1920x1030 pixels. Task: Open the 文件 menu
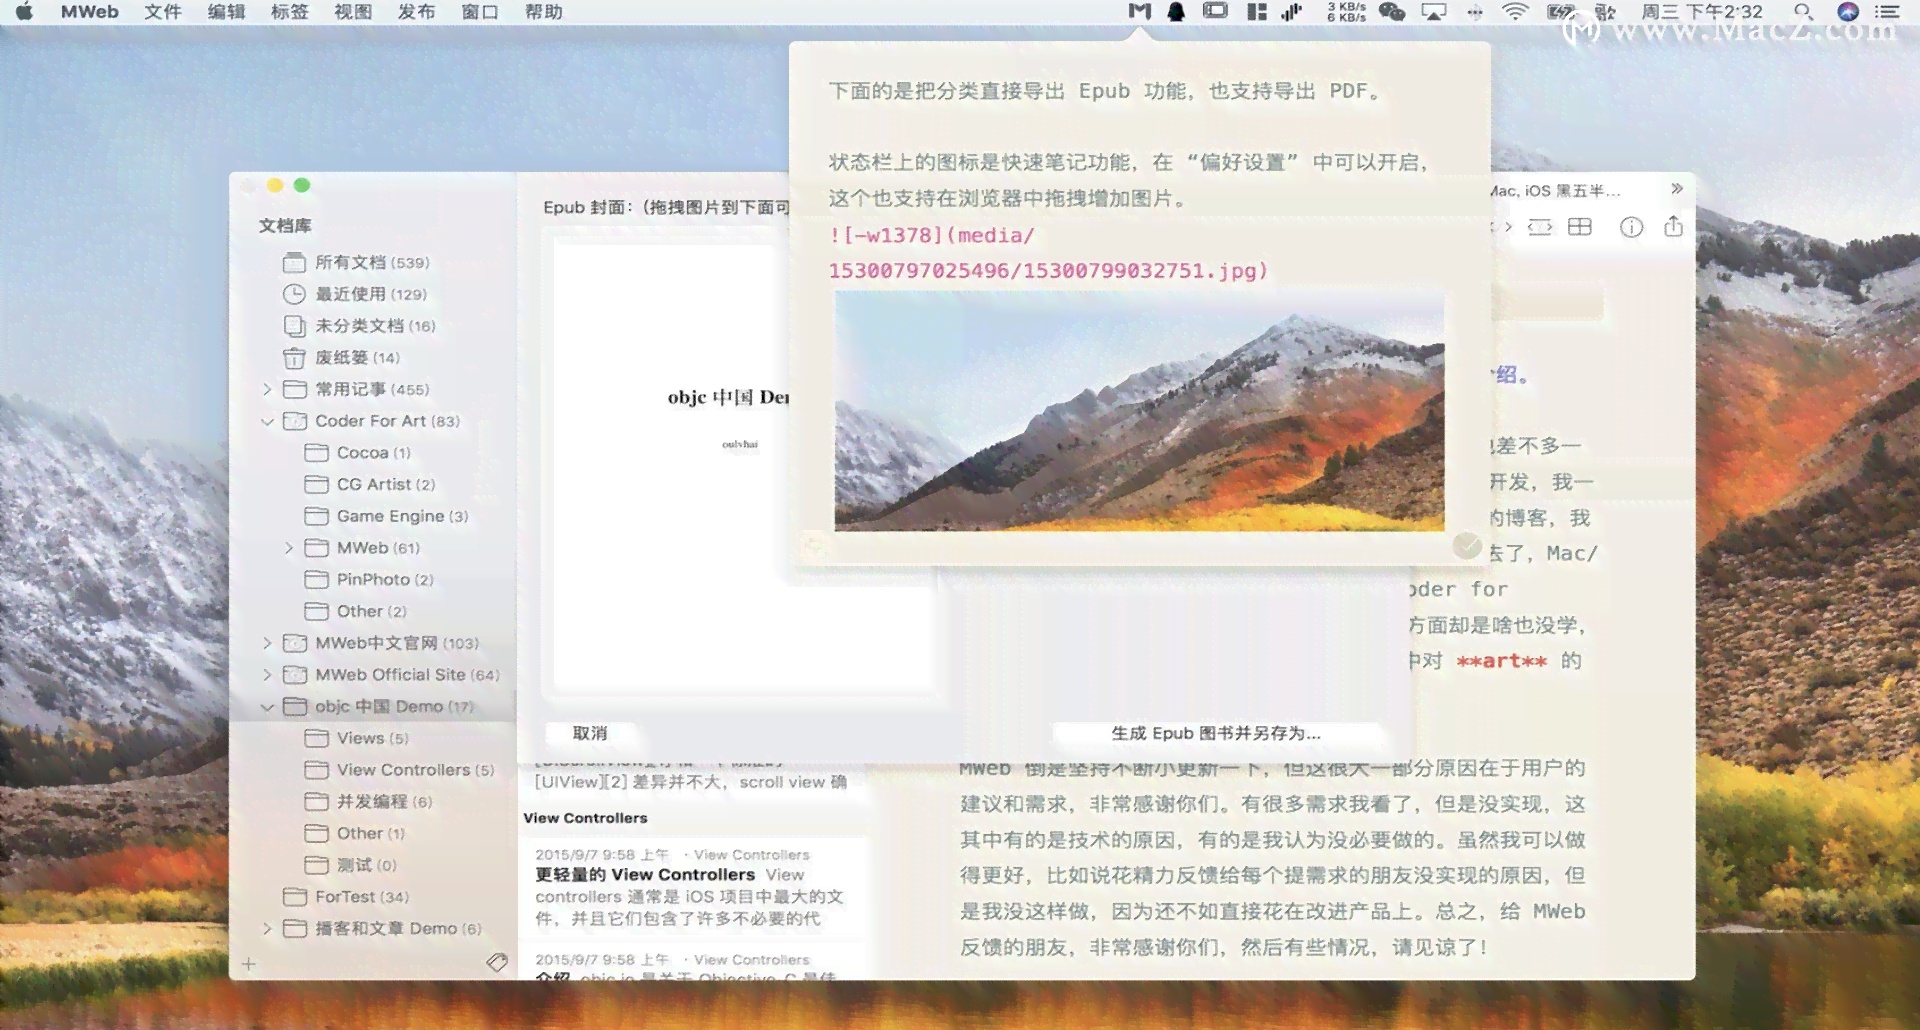click(x=162, y=12)
